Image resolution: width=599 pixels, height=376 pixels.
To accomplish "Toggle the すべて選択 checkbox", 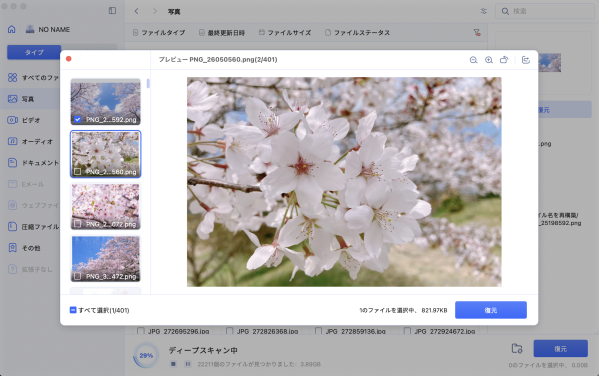I will 73,310.
